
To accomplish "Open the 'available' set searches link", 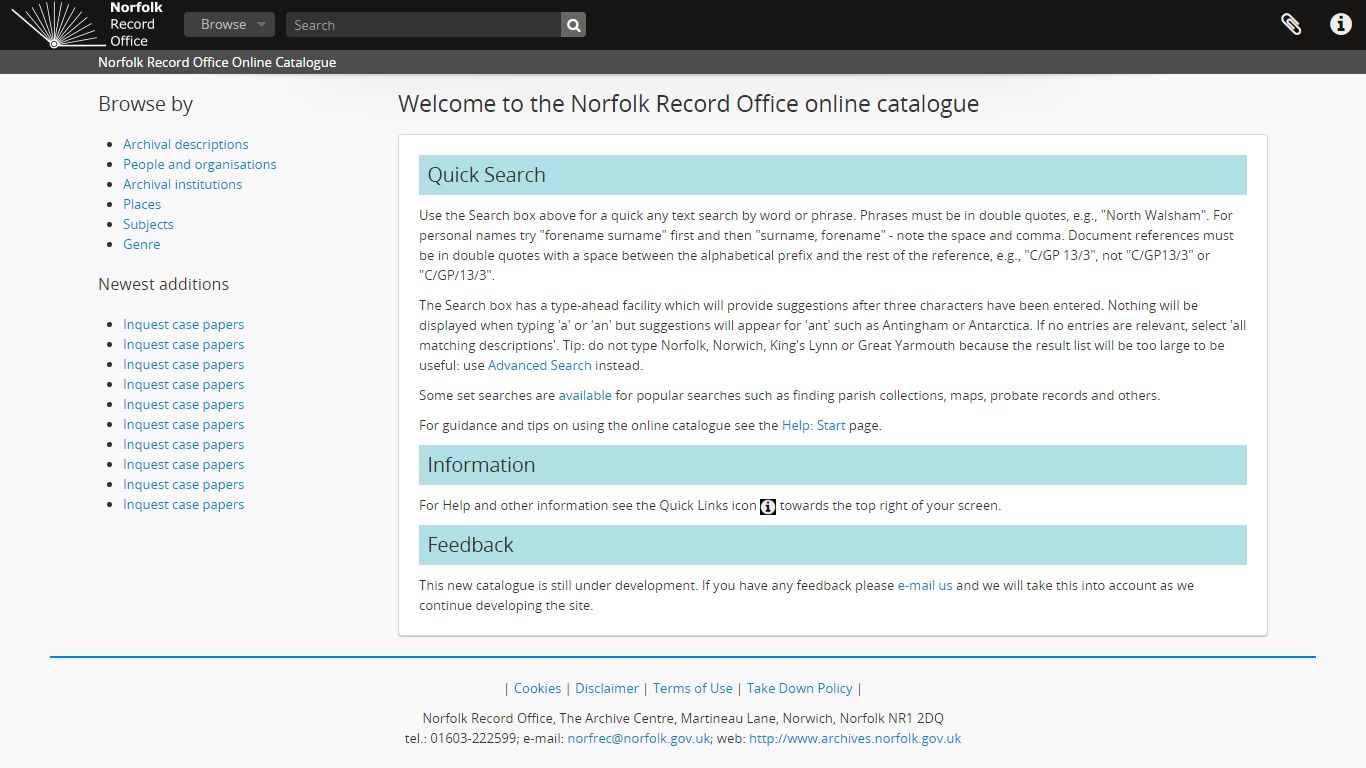I will pyautogui.click(x=585, y=395).
